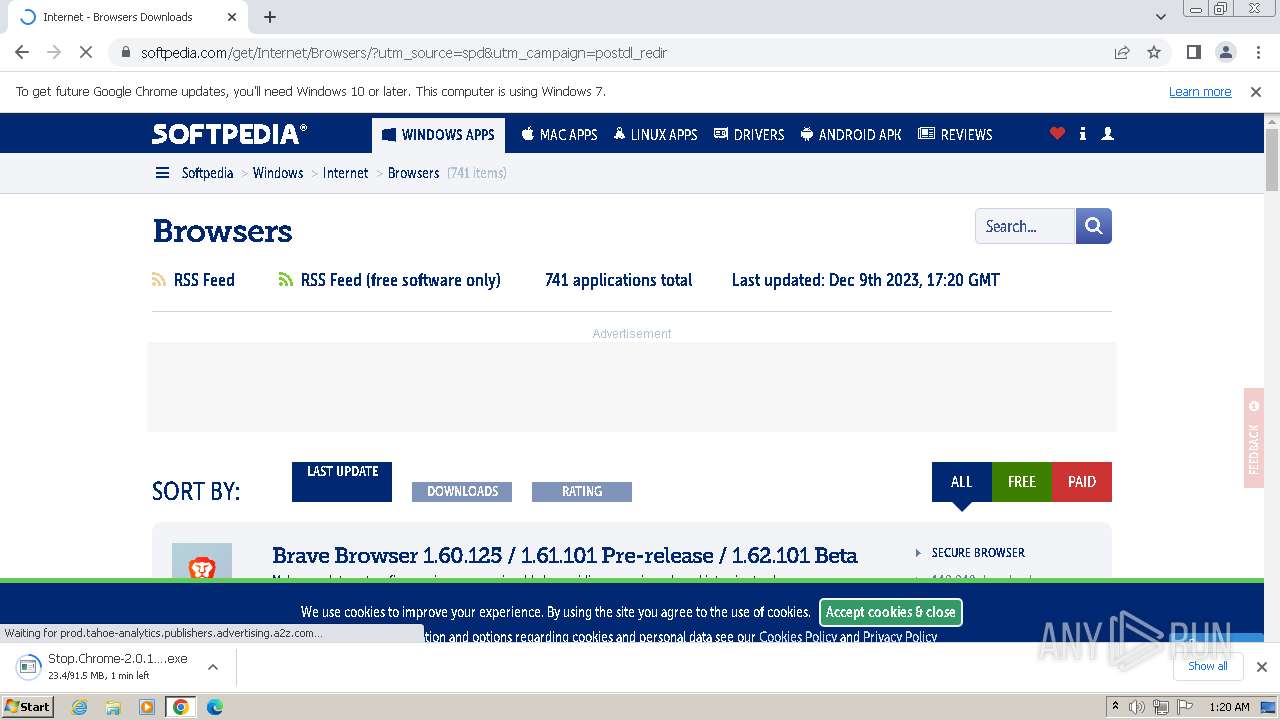
Task: Click the info icon in the header
Action: tap(1083, 133)
